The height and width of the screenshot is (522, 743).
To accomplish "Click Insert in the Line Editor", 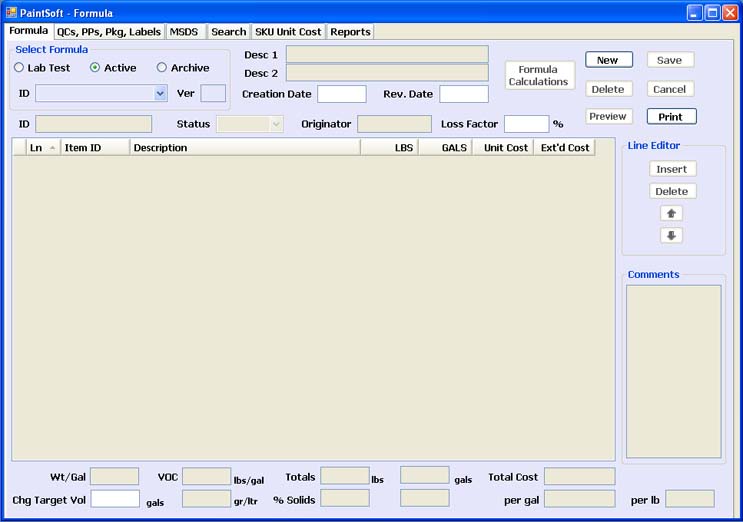I will pos(672,169).
